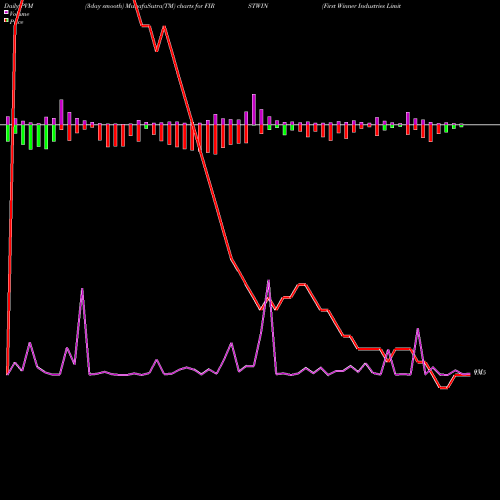The height and width of the screenshot is (500, 500).
Task: Click the Volume legend color swatch
Action: 6,12
